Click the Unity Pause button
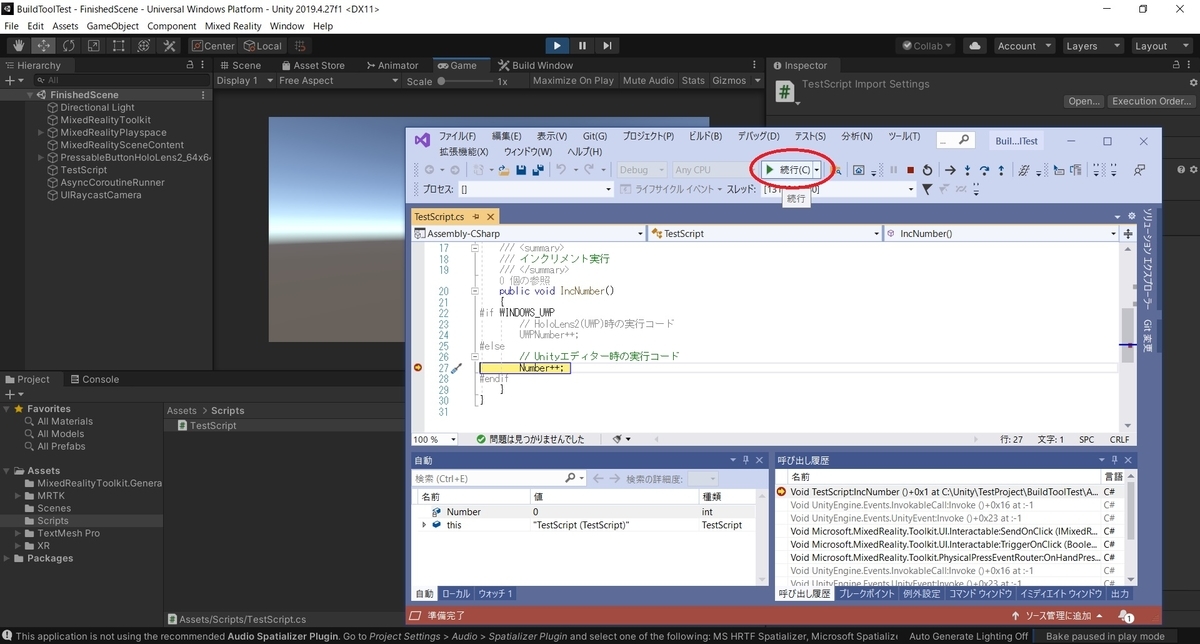This screenshot has width=1200, height=644. (582, 46)
